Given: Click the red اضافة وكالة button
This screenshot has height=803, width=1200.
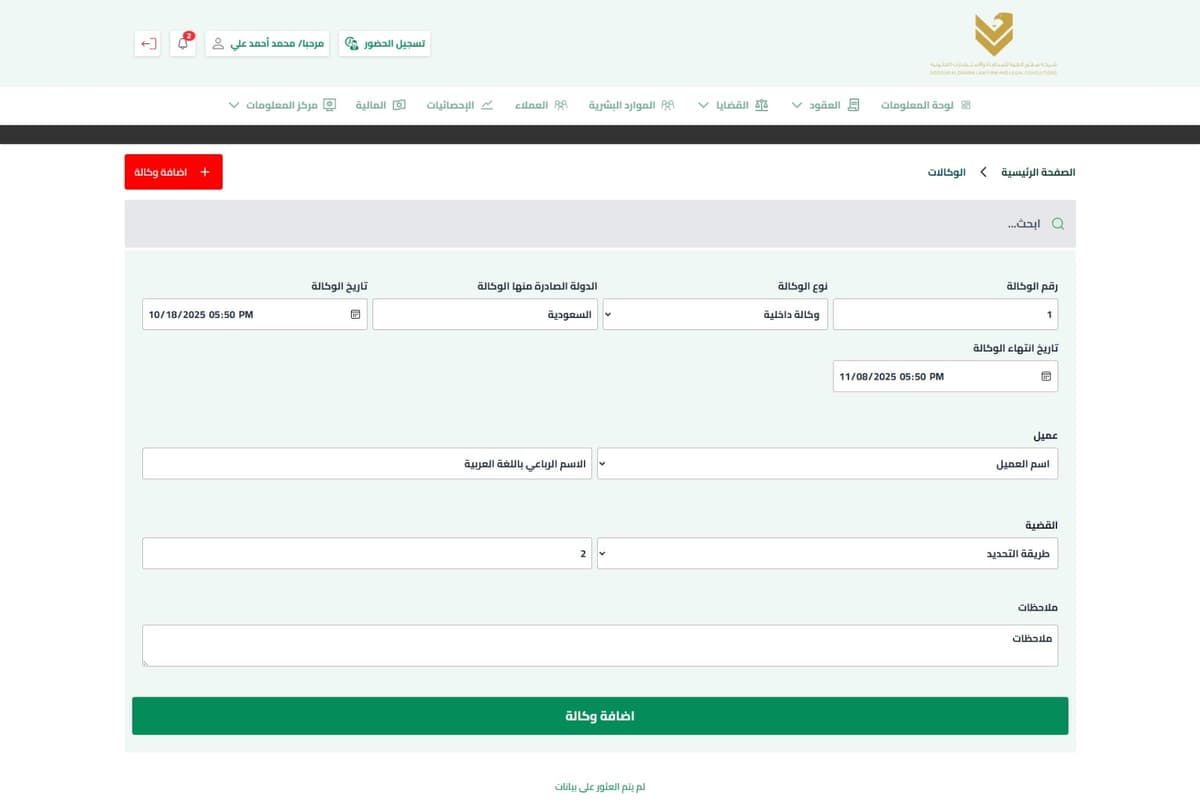Looking at the screenshot, I should 173,172.
